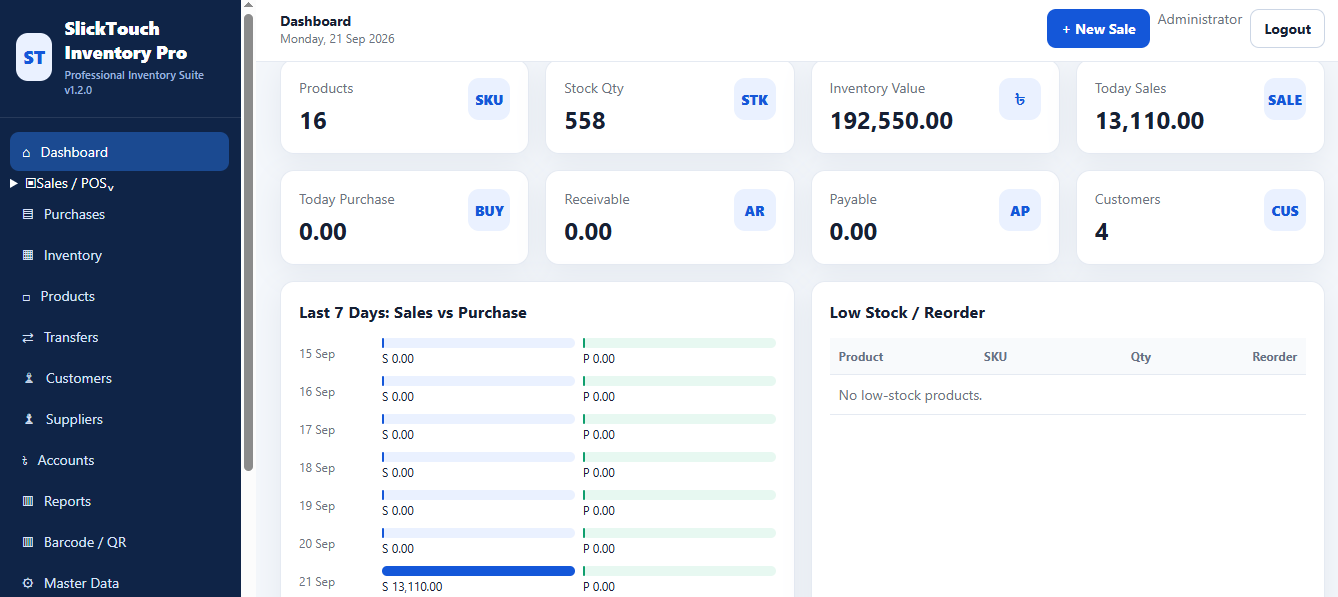The height and width of the screenshot is (597, 1338).
Task: Click the Barcode / QR icon in sidebar
Action: (x=28, y=543)
